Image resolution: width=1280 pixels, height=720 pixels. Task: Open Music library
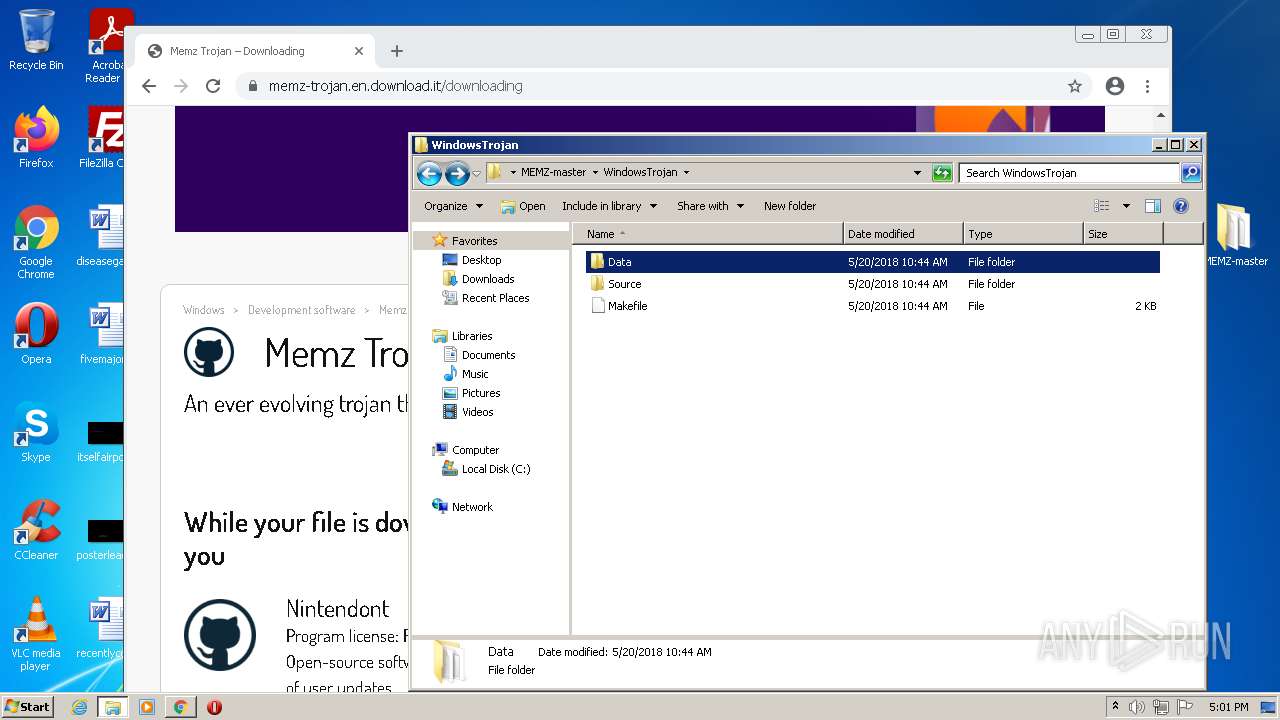pyautogui.click(x=465, y=374)
